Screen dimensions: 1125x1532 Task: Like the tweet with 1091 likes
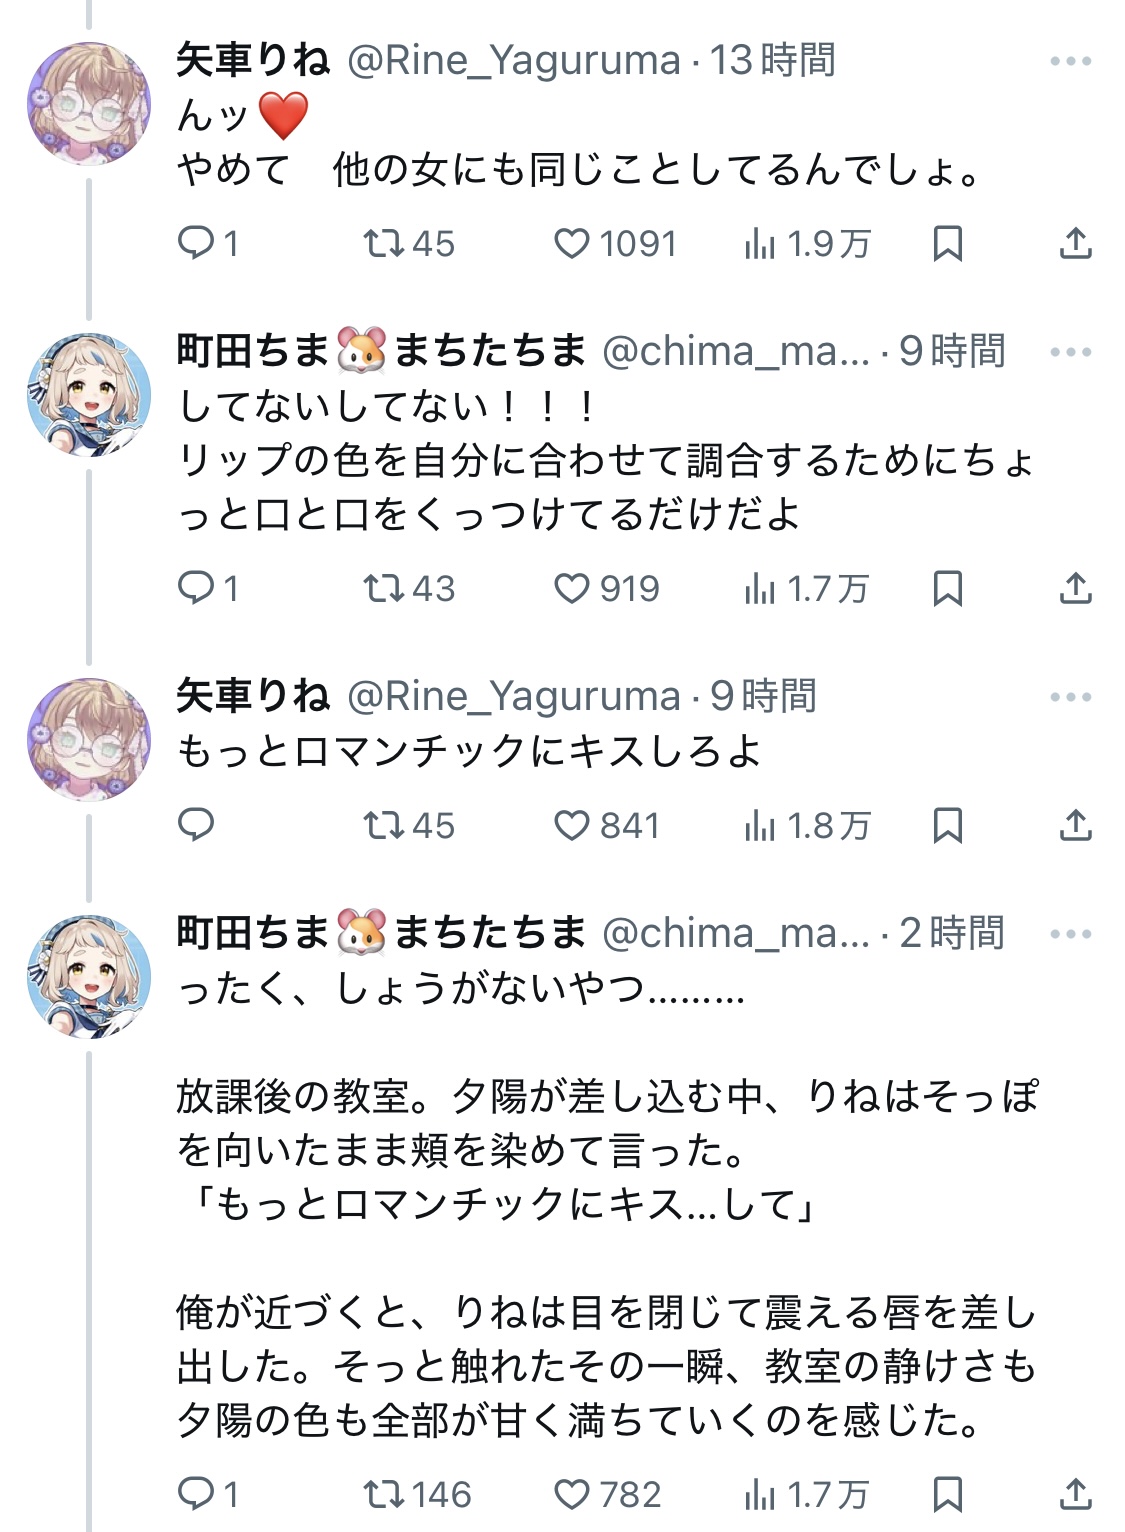[x=572, y=243]
